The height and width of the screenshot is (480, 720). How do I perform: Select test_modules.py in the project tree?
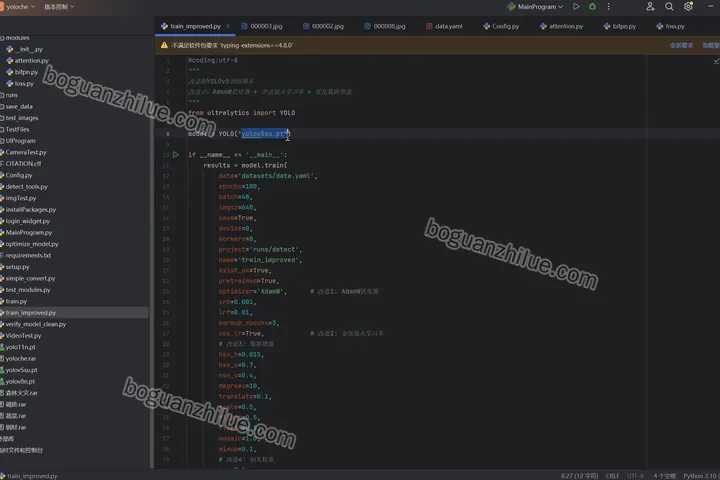click(x=26, y=290)
